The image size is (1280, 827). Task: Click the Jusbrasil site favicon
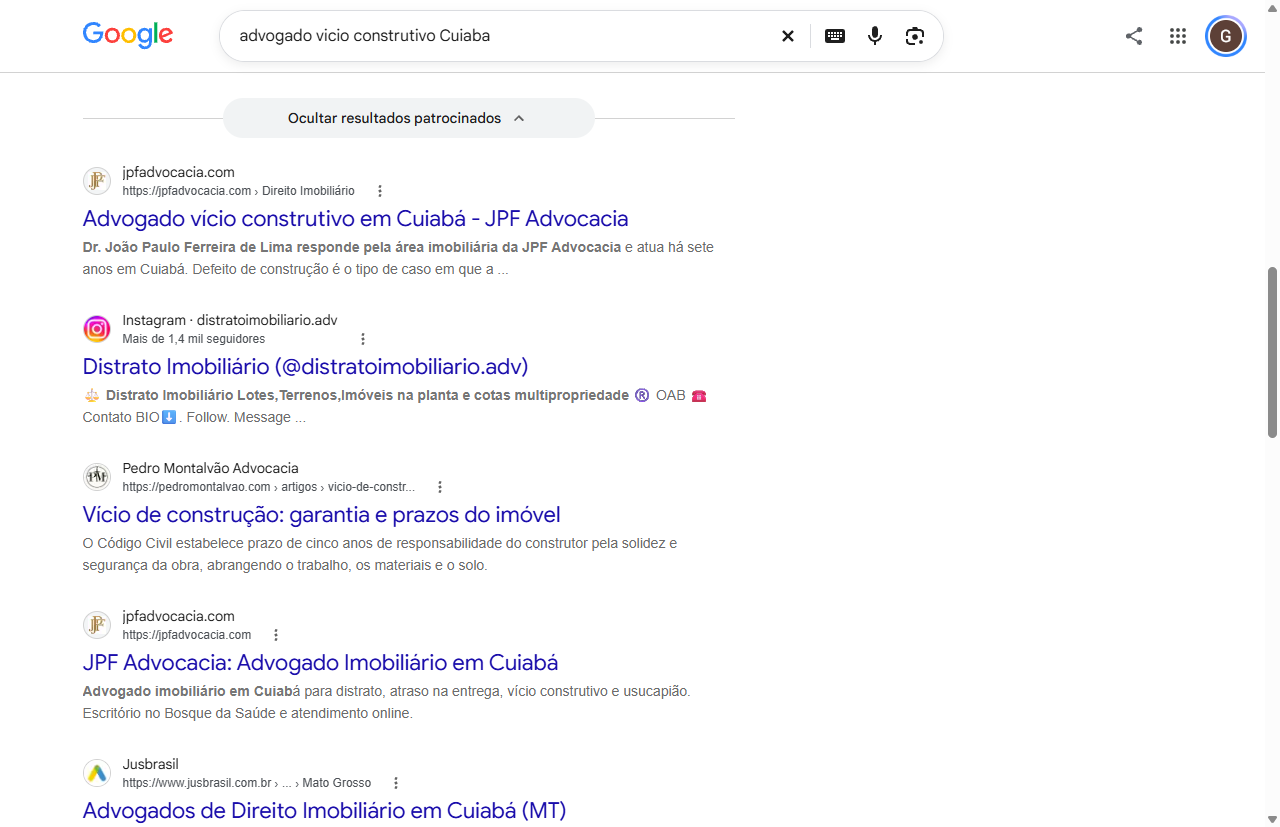tap(97, 773)
